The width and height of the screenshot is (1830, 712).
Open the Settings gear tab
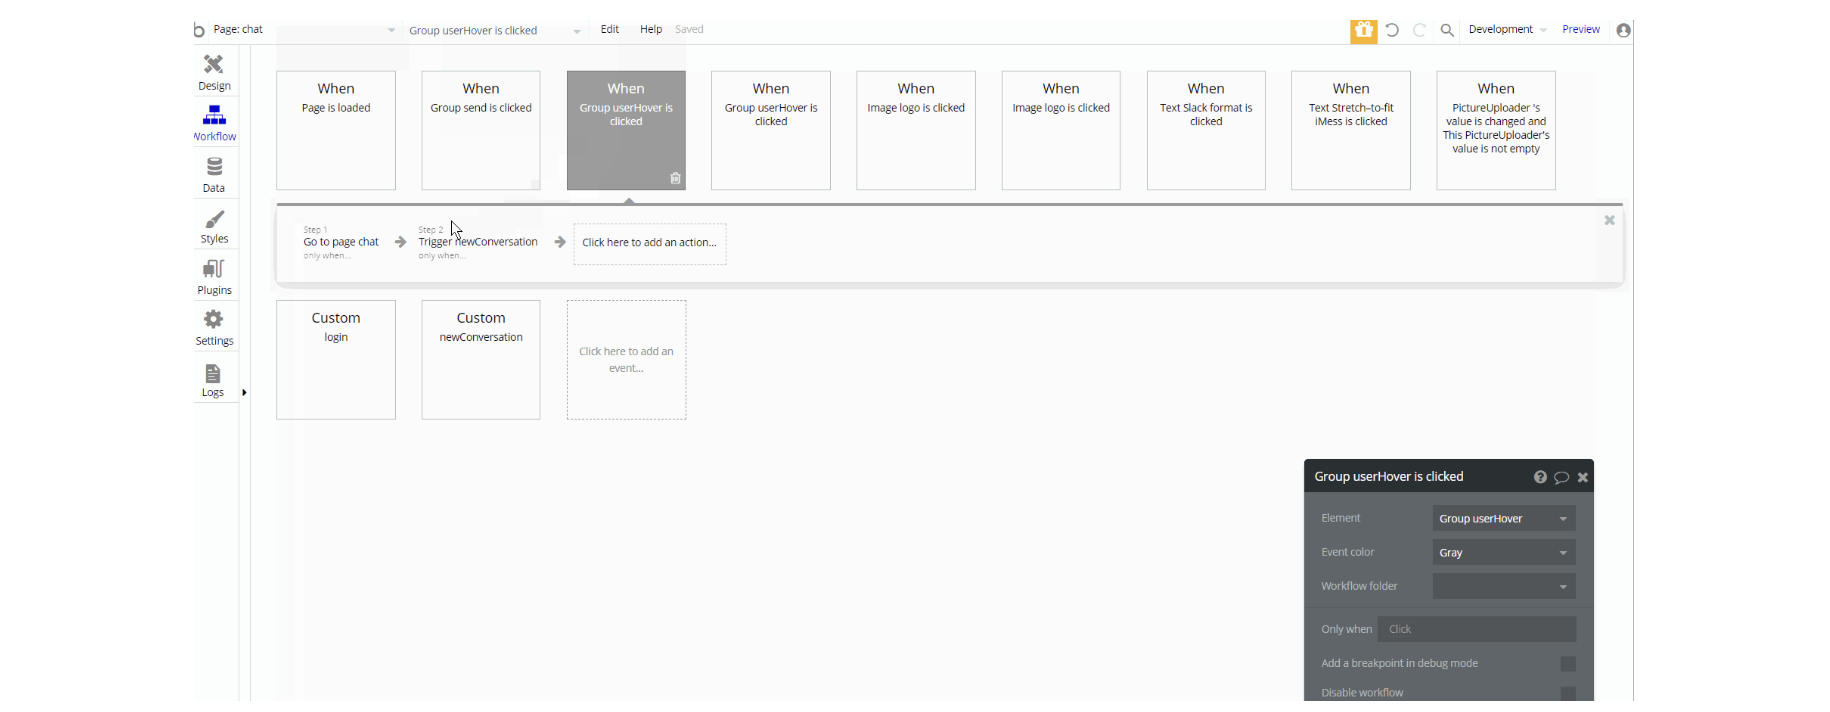pos(214,329)
